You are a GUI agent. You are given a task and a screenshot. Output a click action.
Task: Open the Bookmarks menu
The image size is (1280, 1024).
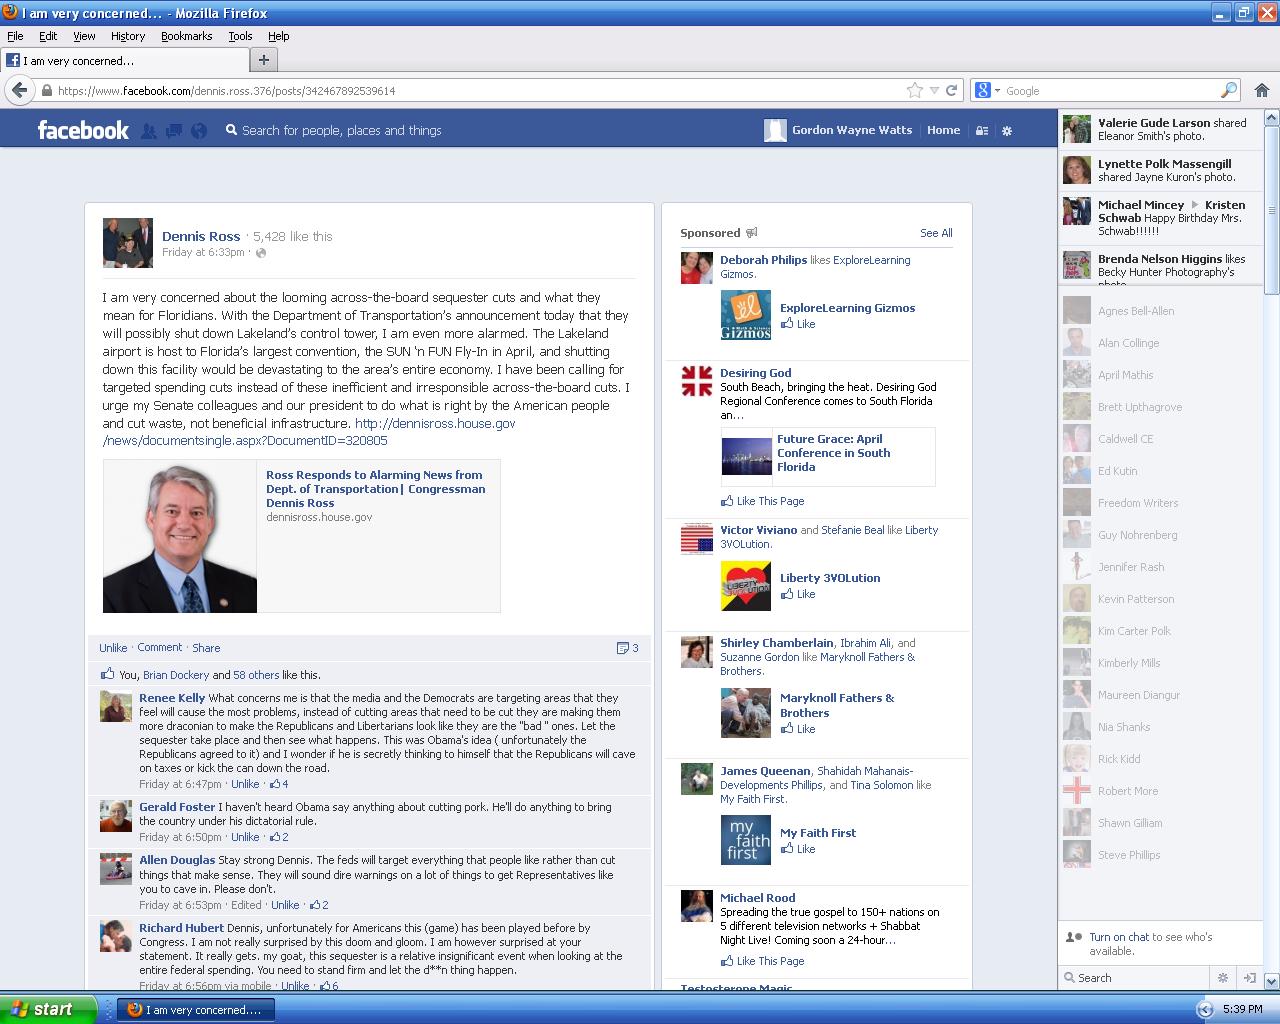(x=186, y=36)
